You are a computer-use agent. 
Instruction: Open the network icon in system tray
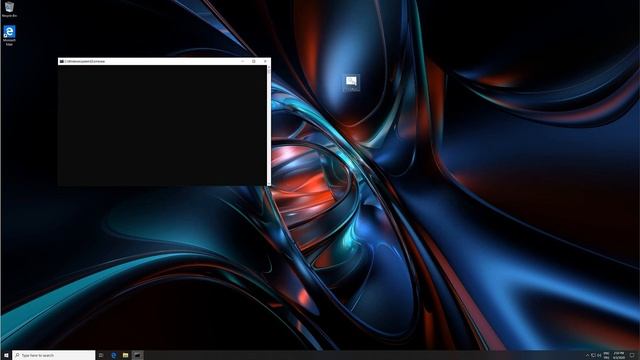593,355
